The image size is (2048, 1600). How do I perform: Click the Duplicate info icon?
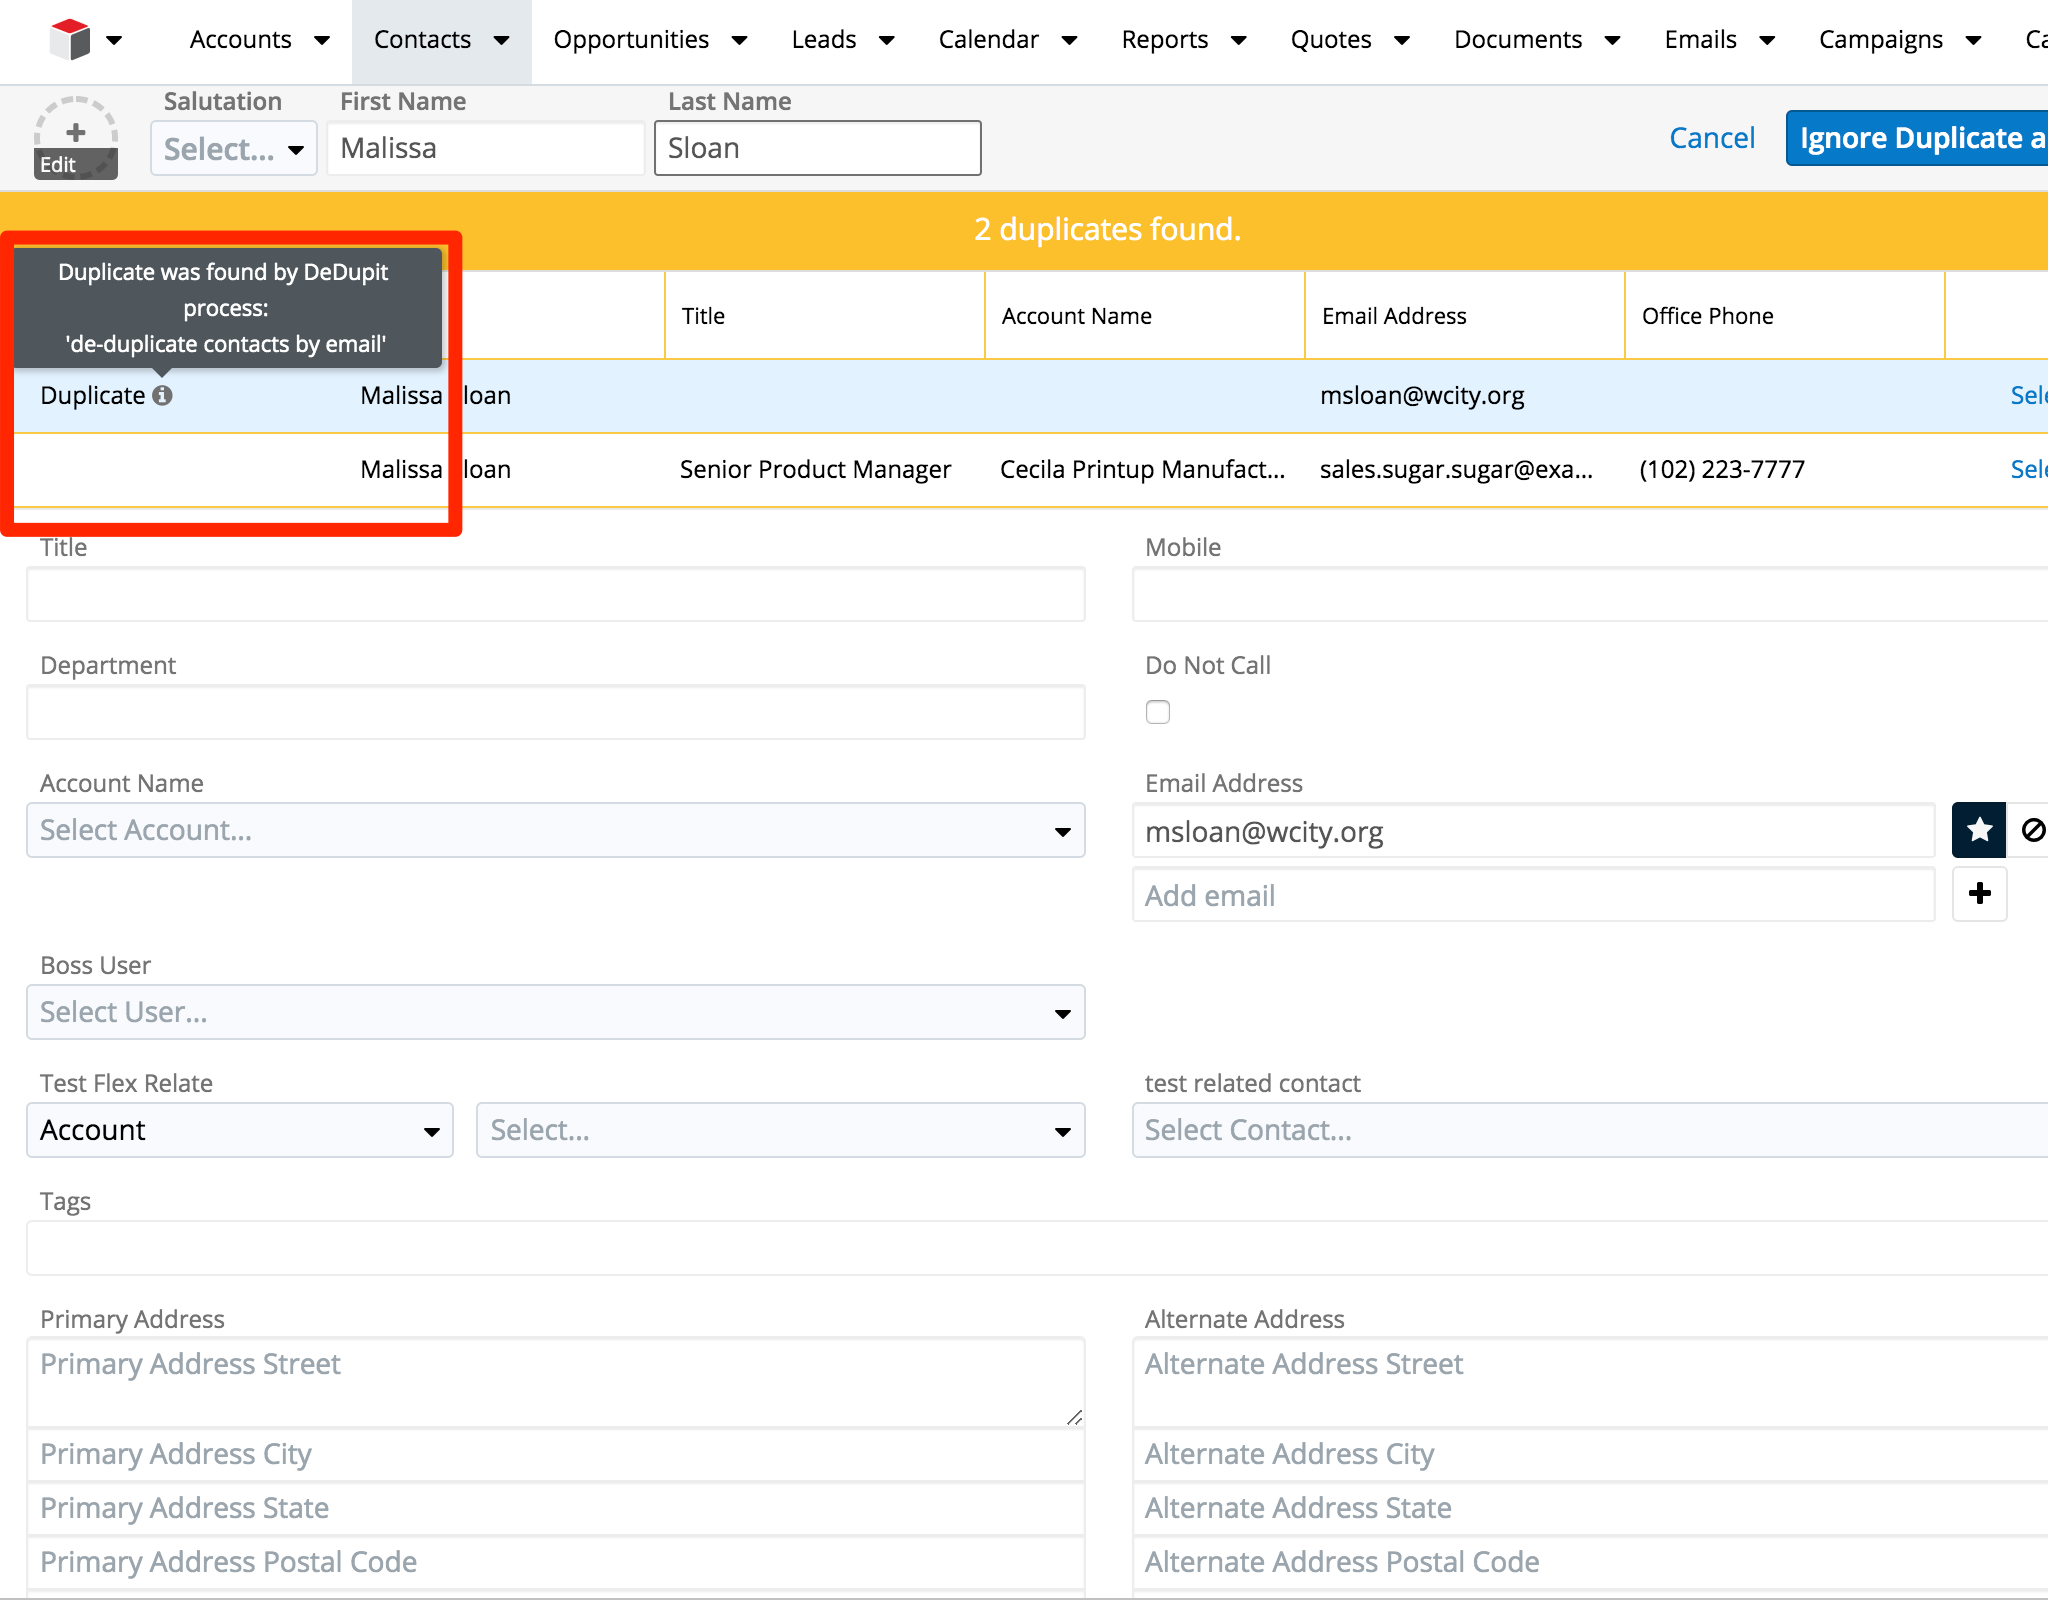pyautogui.click(x=162, y=395)
